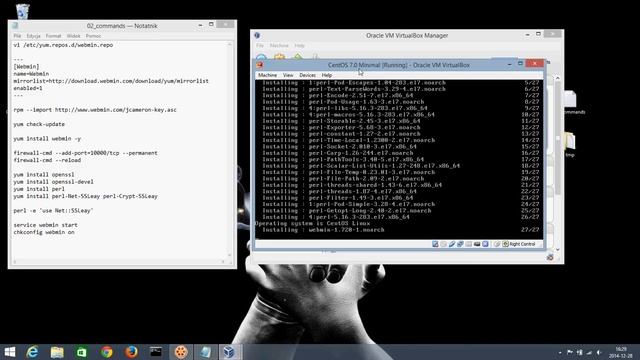Click Notepad horizontal scrollbar right arrow
The image size is (640, 360).
point(223,262)
